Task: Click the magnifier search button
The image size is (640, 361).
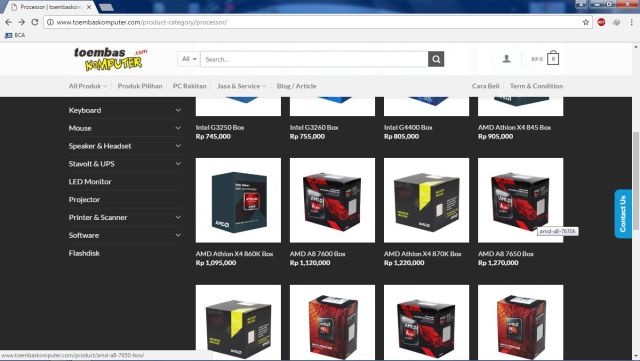Action: (436, 59)
